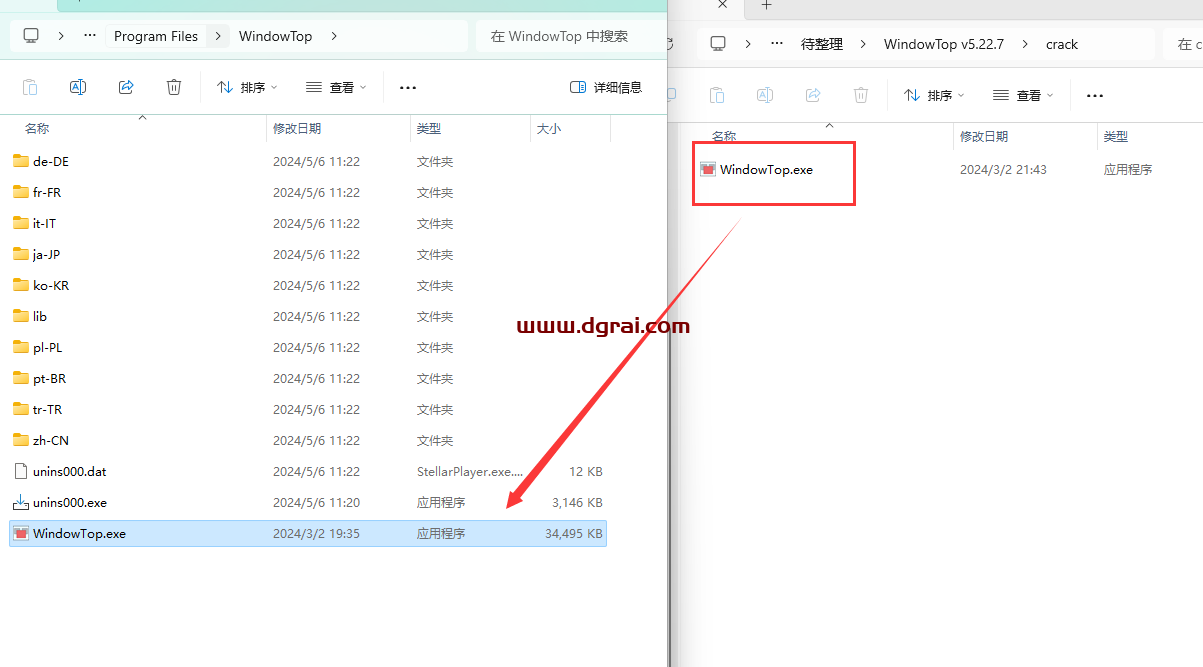Open the 查看 view dropdown in right window

[x=1023, y=95]
